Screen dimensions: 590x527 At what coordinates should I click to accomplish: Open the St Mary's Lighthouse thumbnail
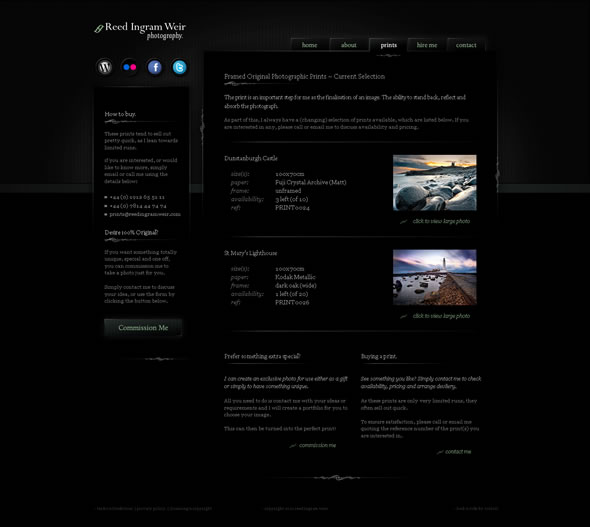(x=435, y=277)
